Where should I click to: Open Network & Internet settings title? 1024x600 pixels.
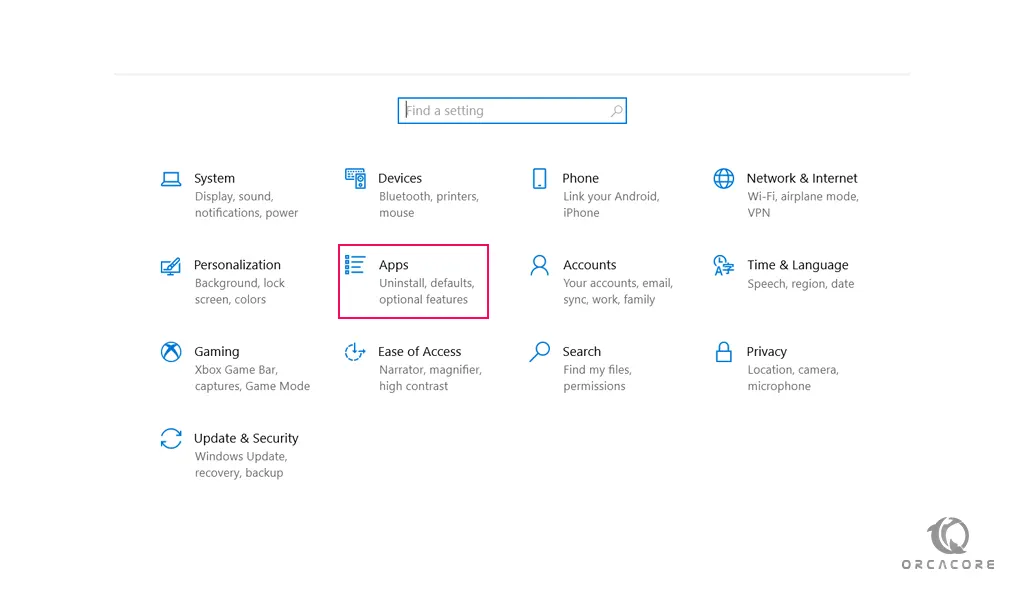(x=802, y=178)
